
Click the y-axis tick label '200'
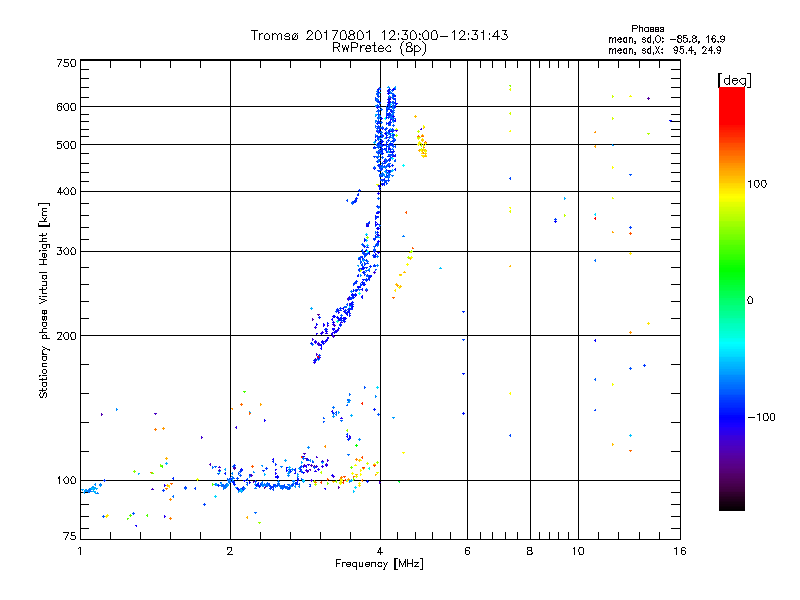[66, 336]
